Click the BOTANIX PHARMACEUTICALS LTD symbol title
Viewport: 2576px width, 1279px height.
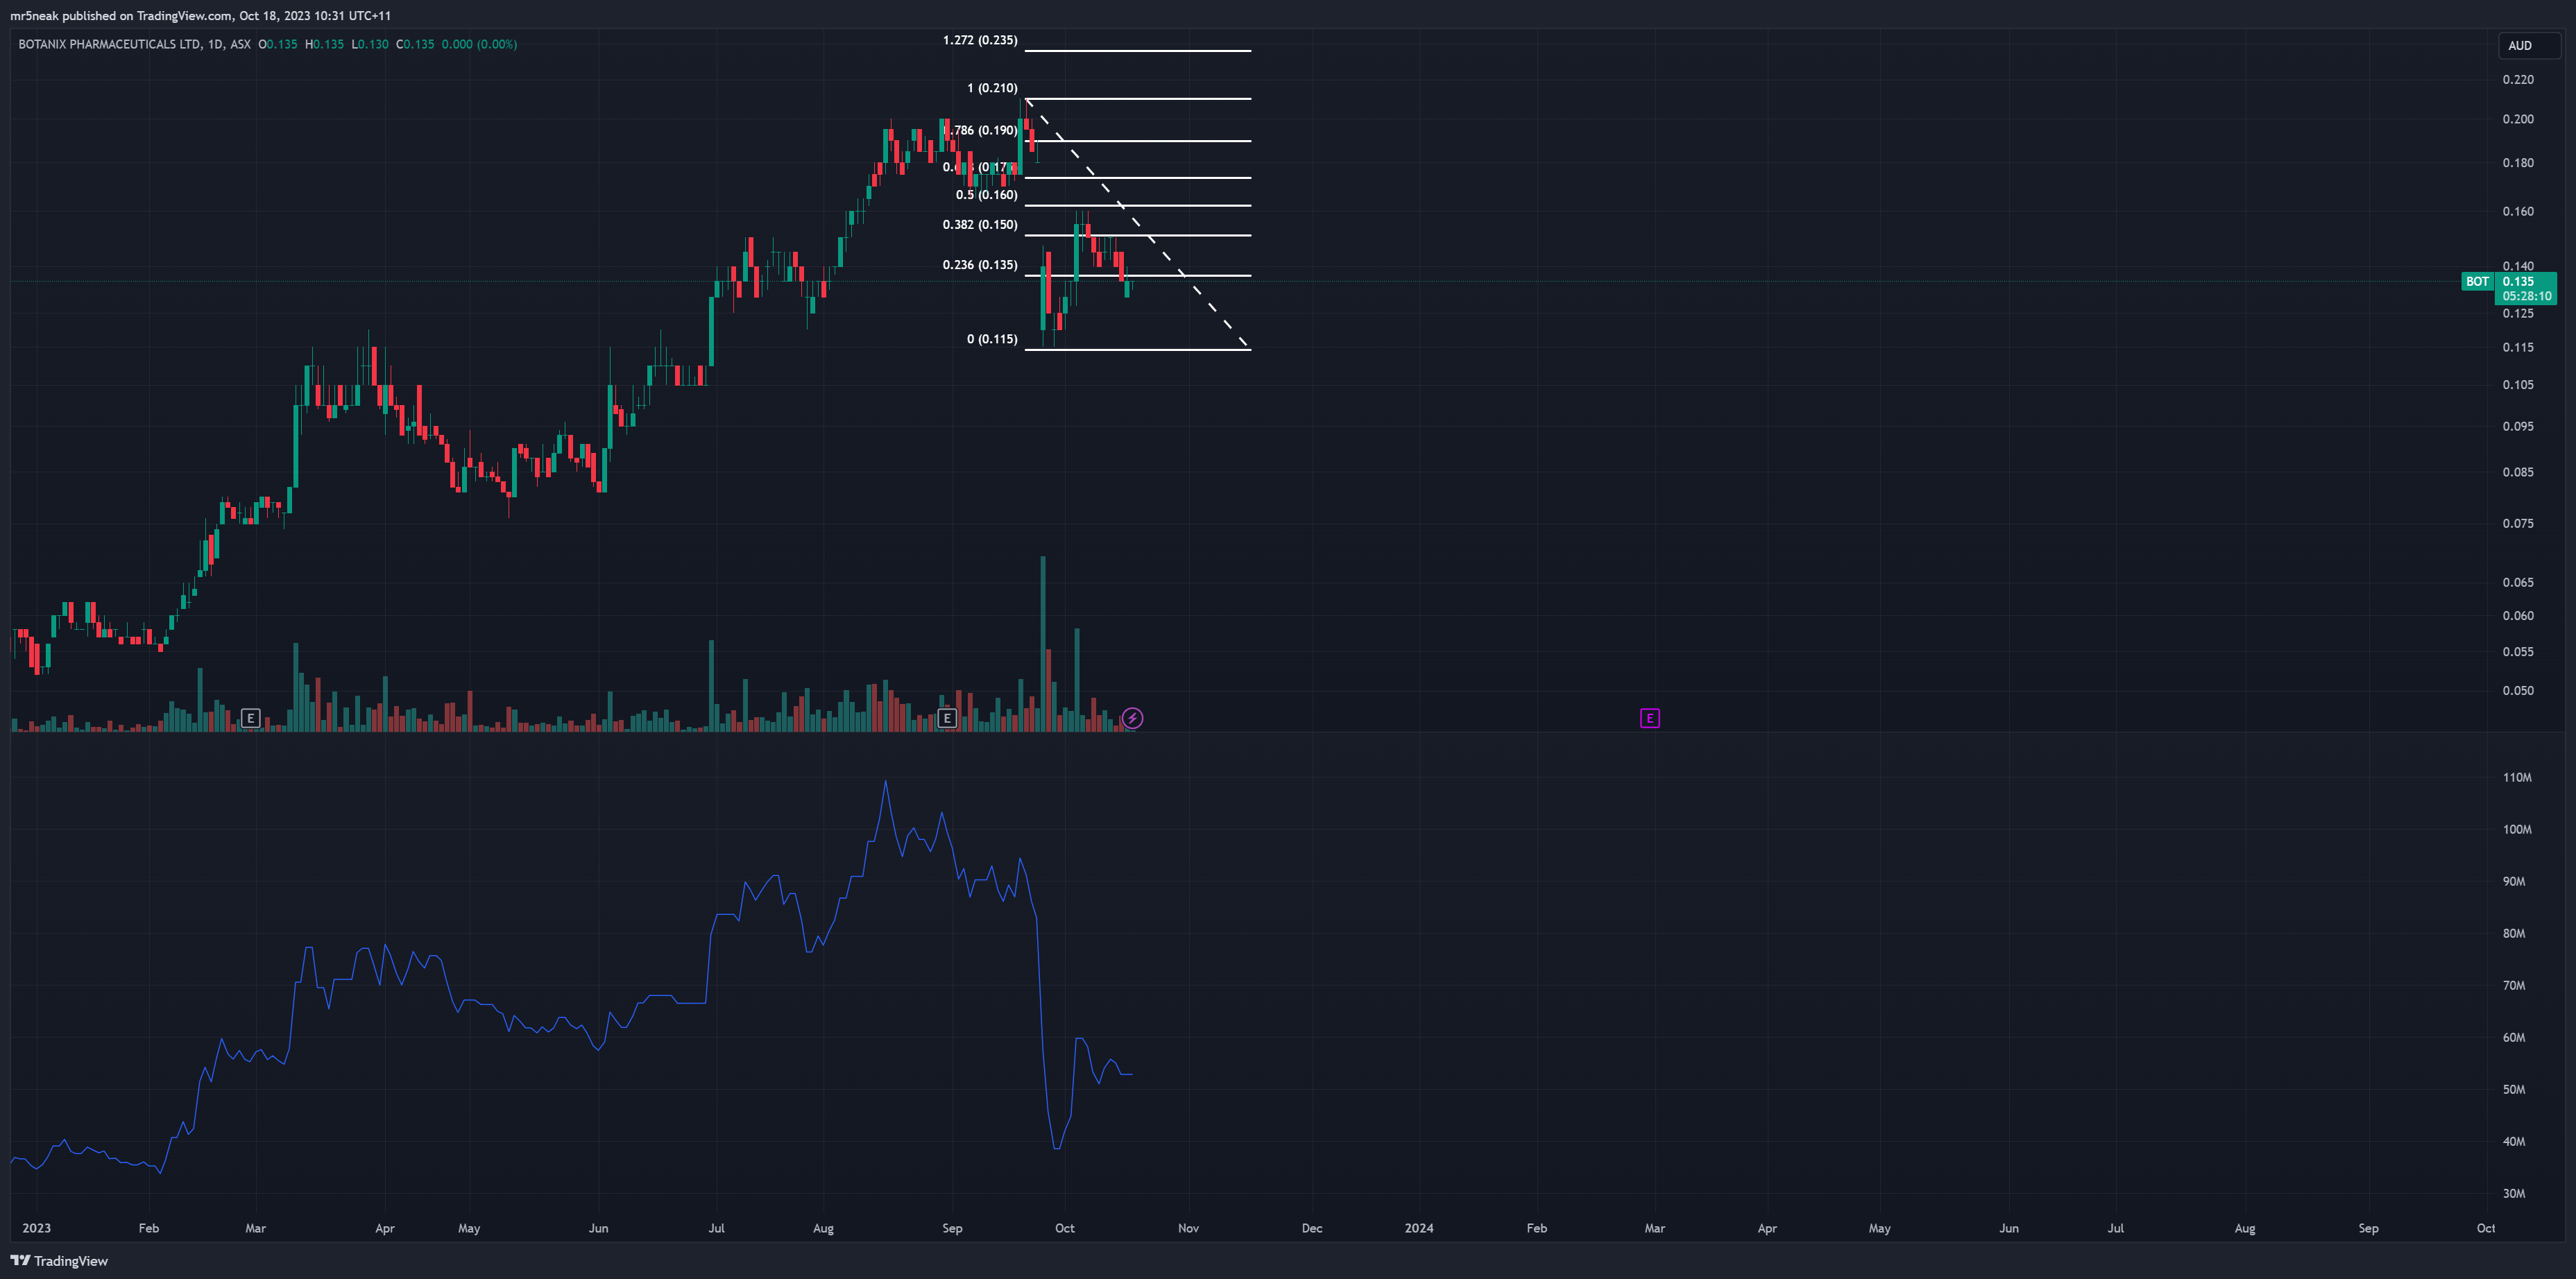point(110,44)
